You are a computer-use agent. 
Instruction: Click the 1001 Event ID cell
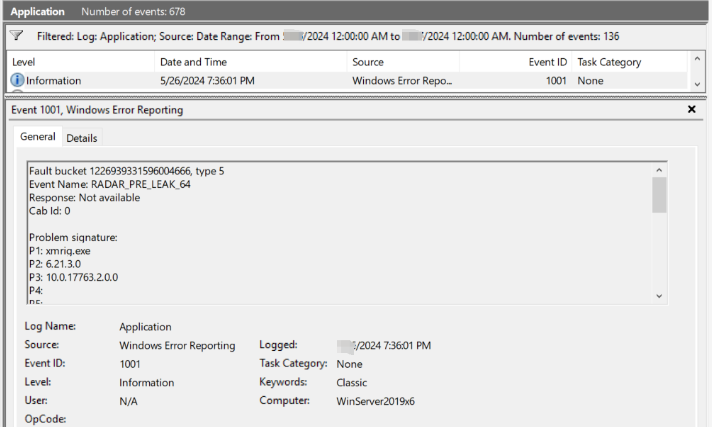(x=556, y=80)
